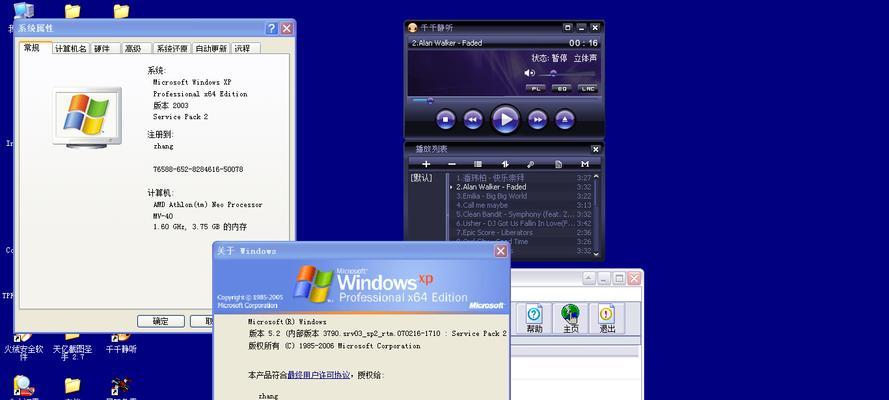Switch to the 高级 tab
Screen dimensions: 889x400
tap(137, 49)
